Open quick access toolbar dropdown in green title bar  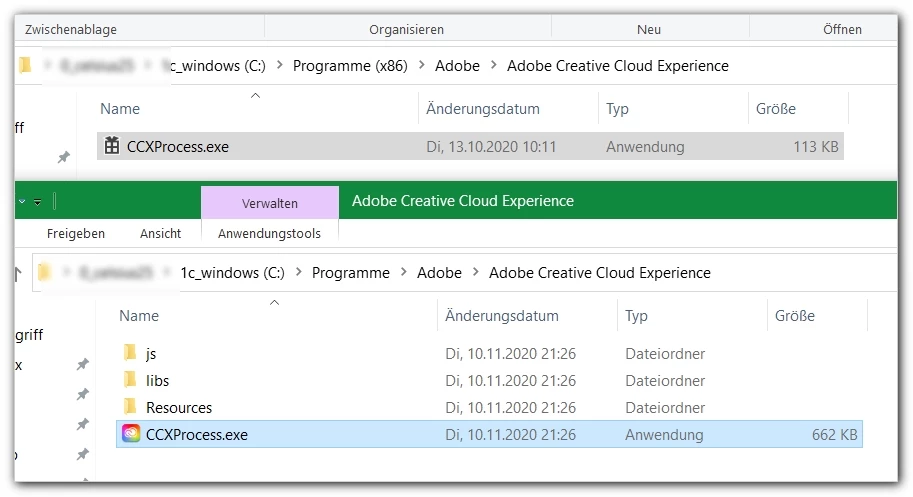click(x=37, y=202)
